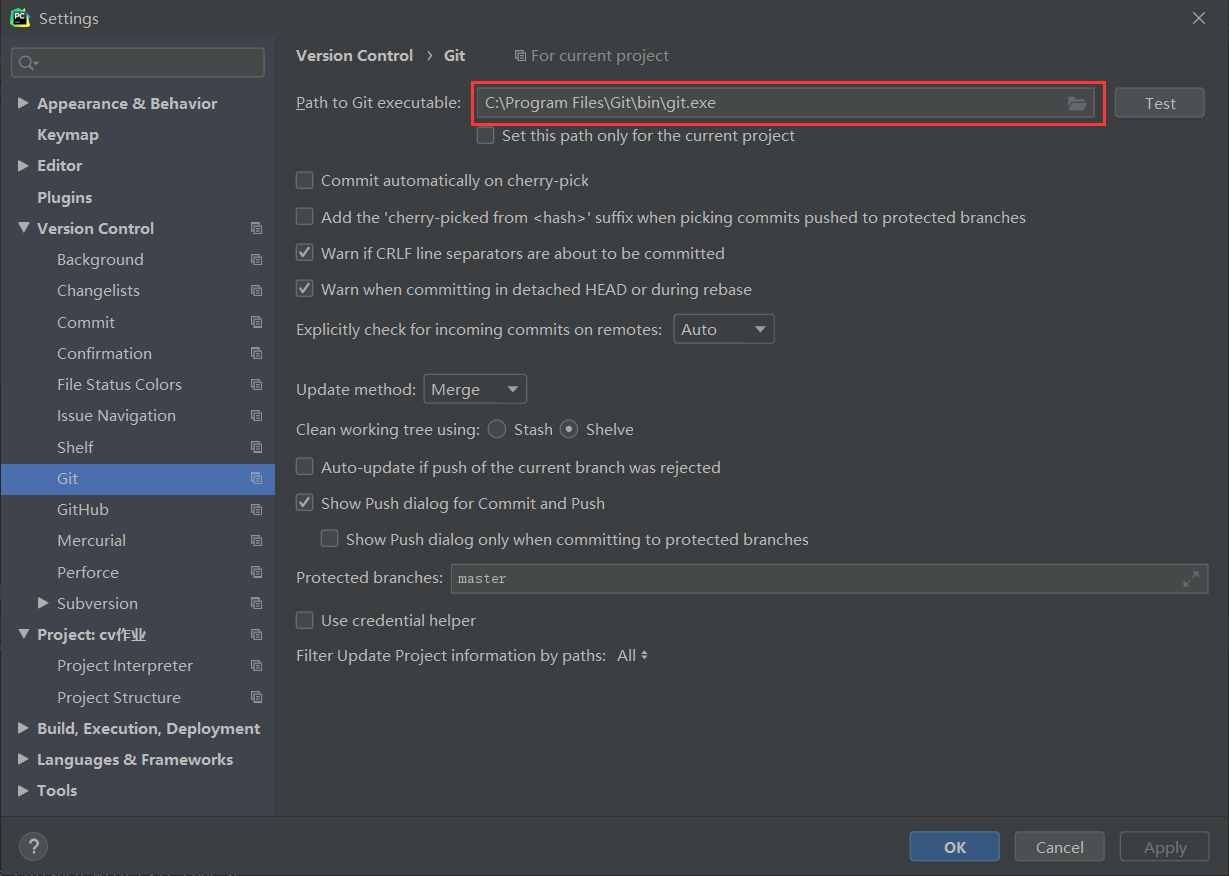Screen dimensions: 1229x876
Task: Click the OK button
Action: [954, 847]
